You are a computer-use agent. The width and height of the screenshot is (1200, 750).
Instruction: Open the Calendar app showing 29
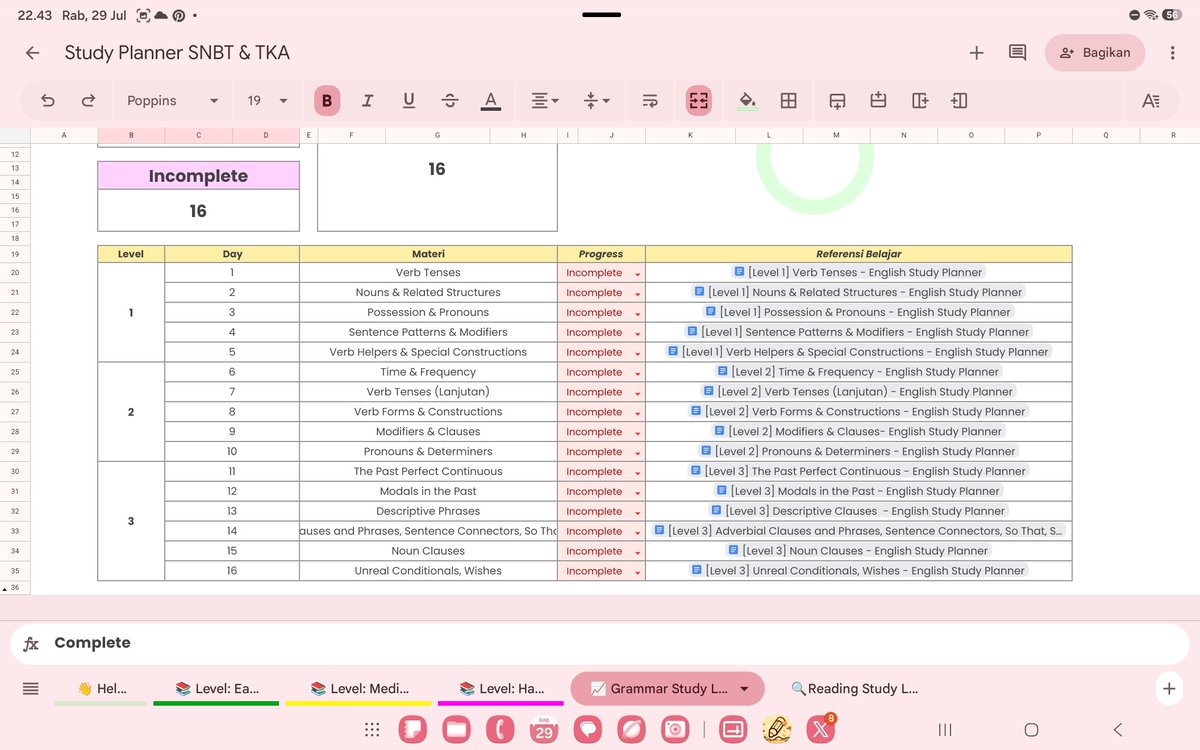coord(543,729)
